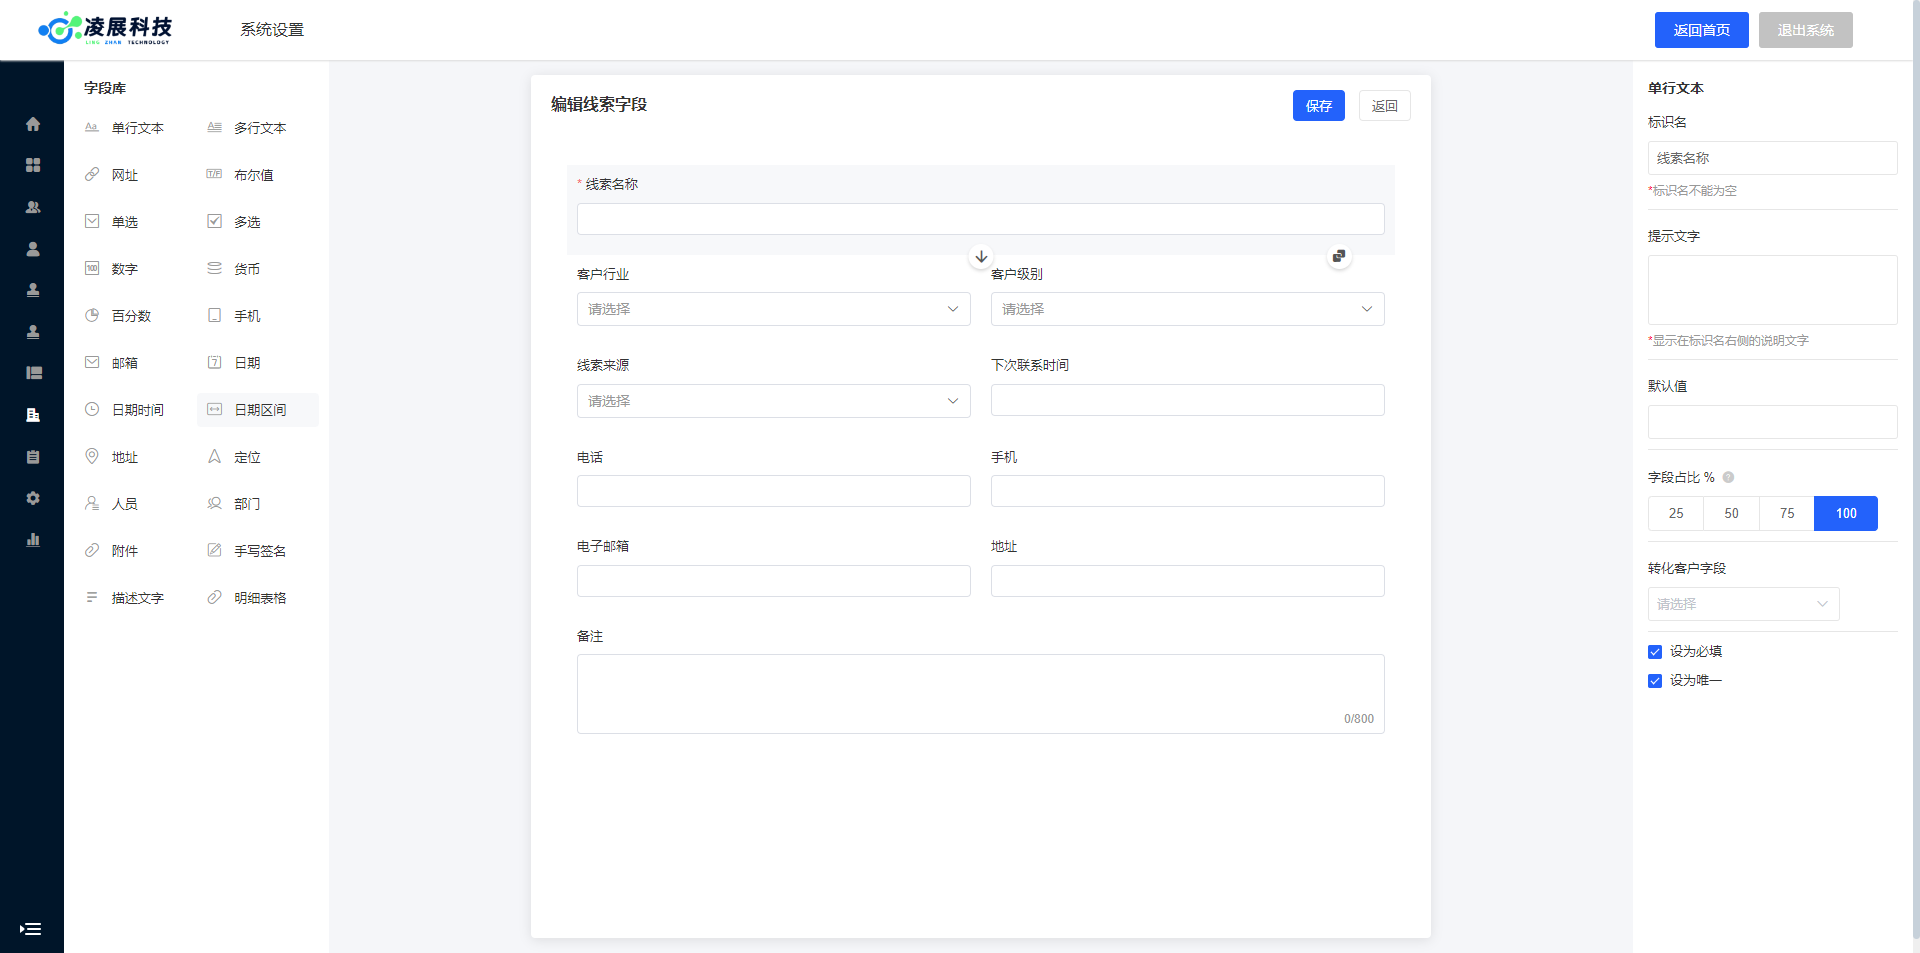Click into the 电话 input field
This screenshot has width=1920, height=953.
click(774, 491)
